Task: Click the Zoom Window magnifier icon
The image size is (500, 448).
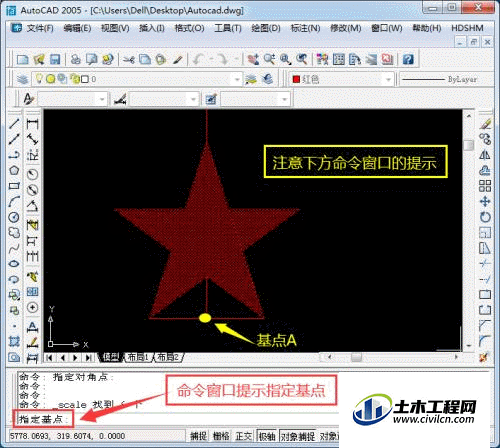Action: click(x=285, y=60)
